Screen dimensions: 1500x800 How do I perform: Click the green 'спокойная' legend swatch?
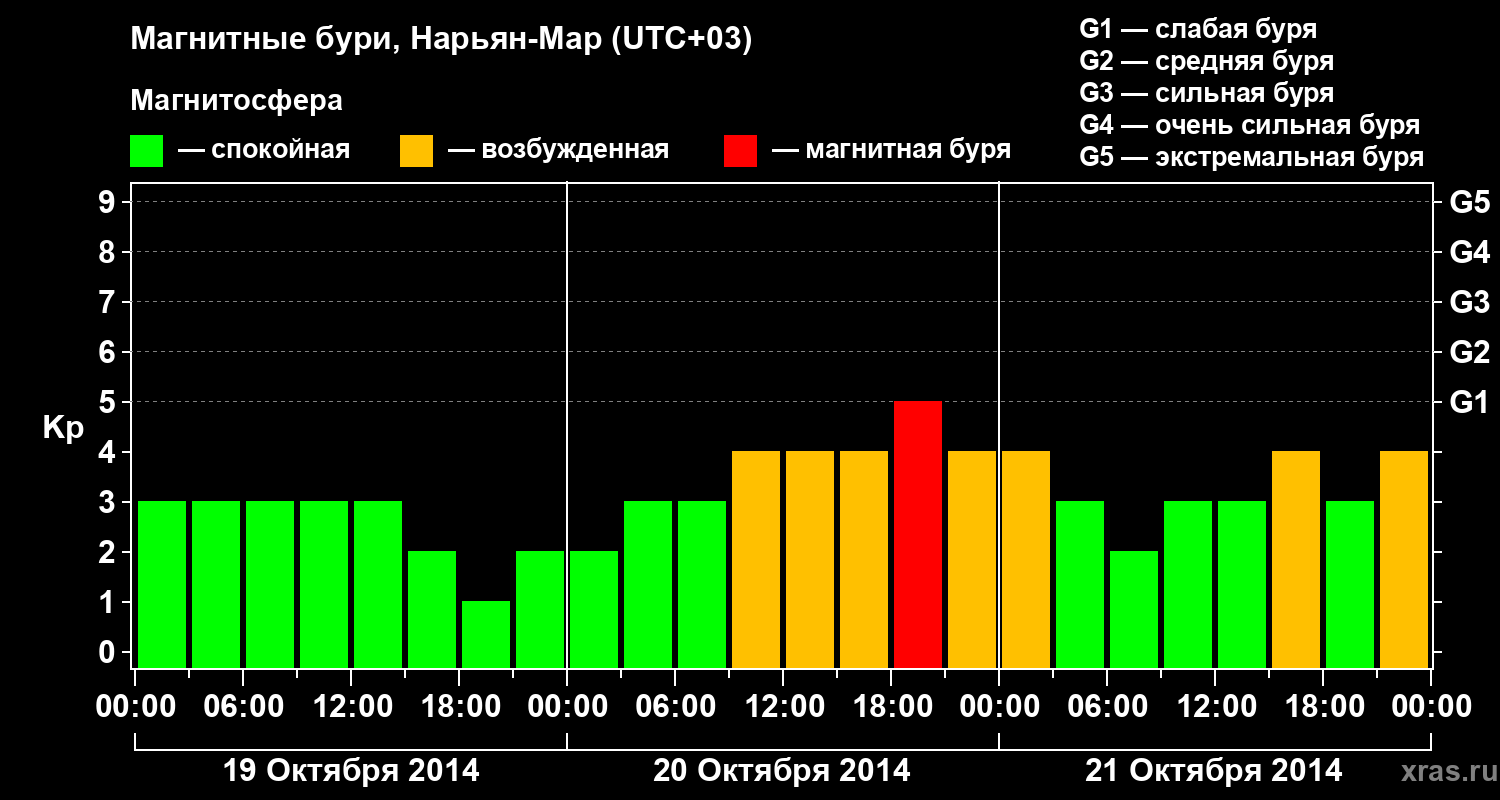pyautogui.click(x=147, y=151)
